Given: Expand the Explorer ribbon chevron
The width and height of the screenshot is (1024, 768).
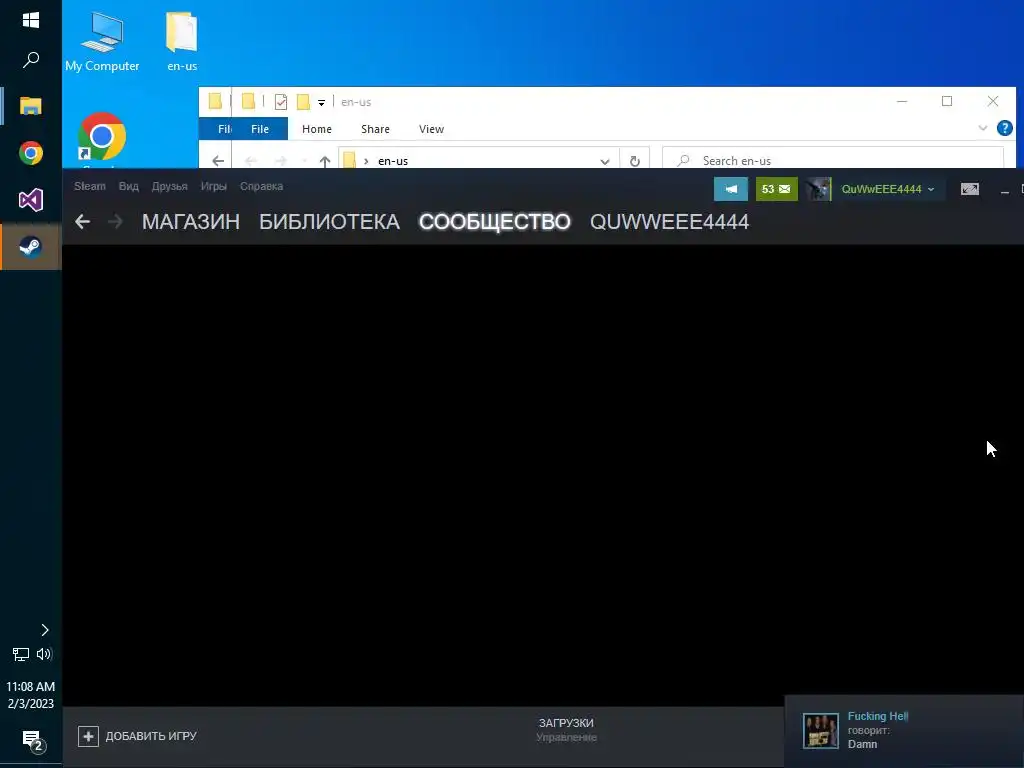Looking at the screenshot, I should pos(982,128).
